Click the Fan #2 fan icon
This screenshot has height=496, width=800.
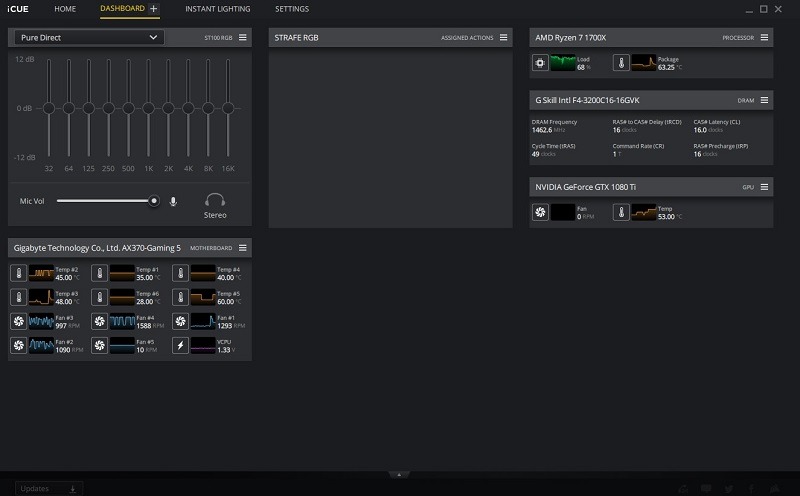click(19, 345)
